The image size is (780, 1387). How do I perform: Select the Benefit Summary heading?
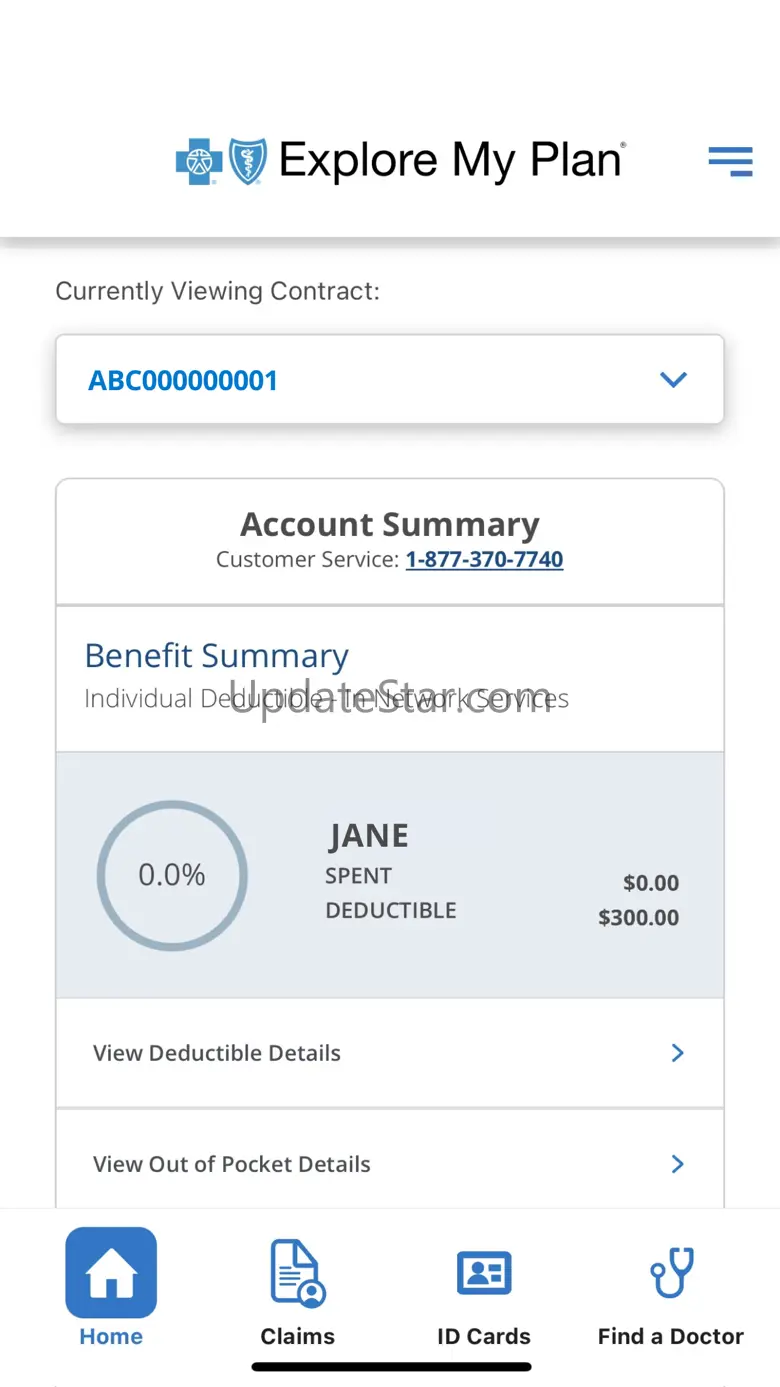pyautogui.click(x=217, y=656)
